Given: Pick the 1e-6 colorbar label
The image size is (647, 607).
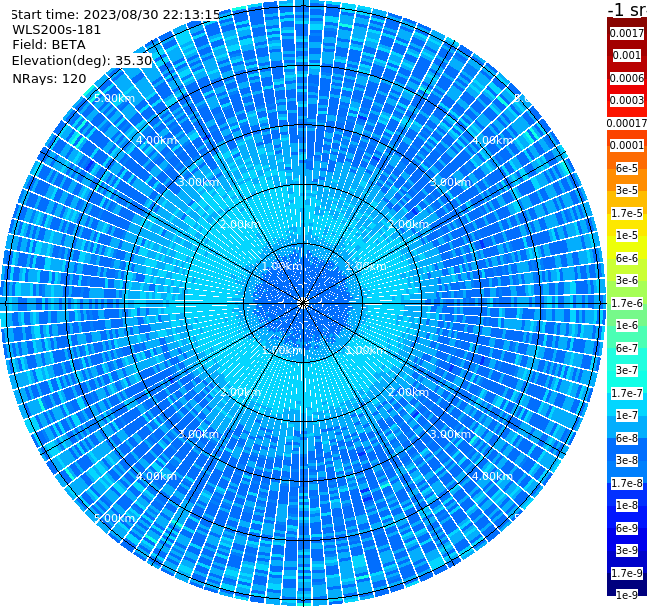Looking at the screenshot, I should (x=627, y=325).
